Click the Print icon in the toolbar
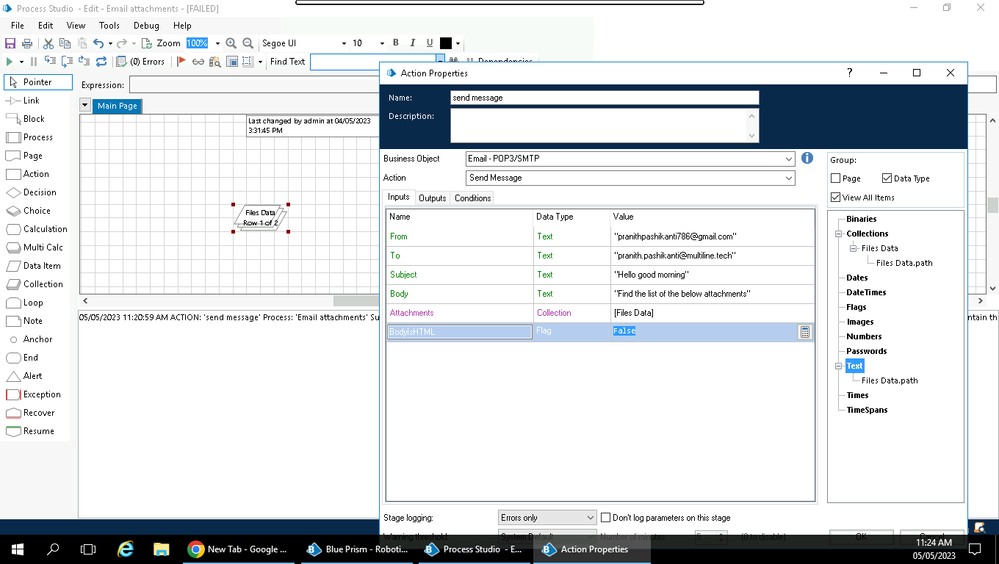Viewport: 999px width, 564px height. coord(27,44)
